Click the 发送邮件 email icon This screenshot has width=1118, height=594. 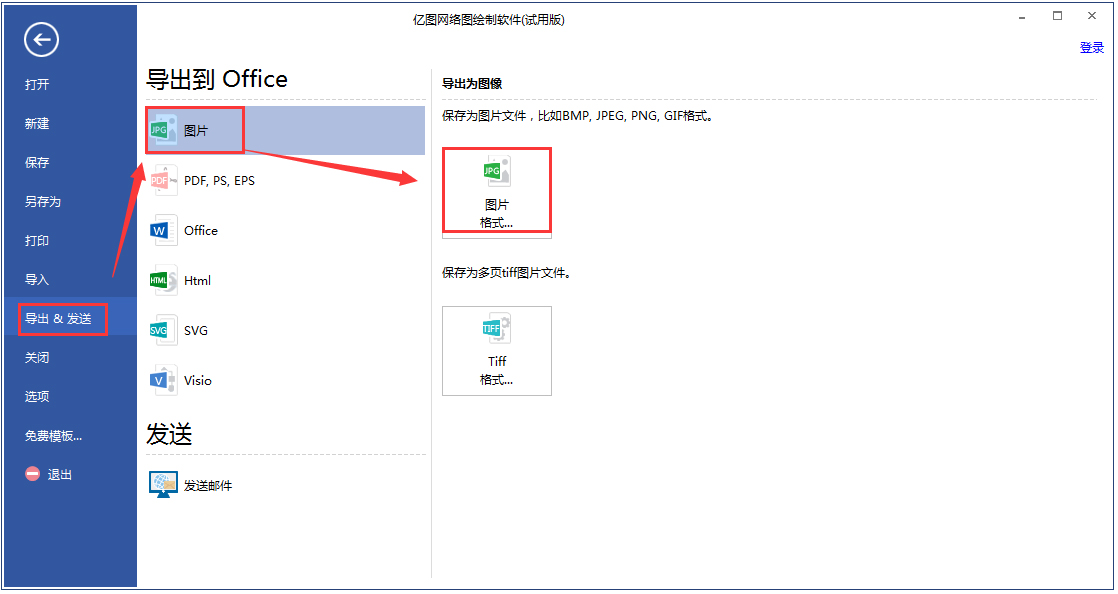pyautogui.click(x=163, y=484)
